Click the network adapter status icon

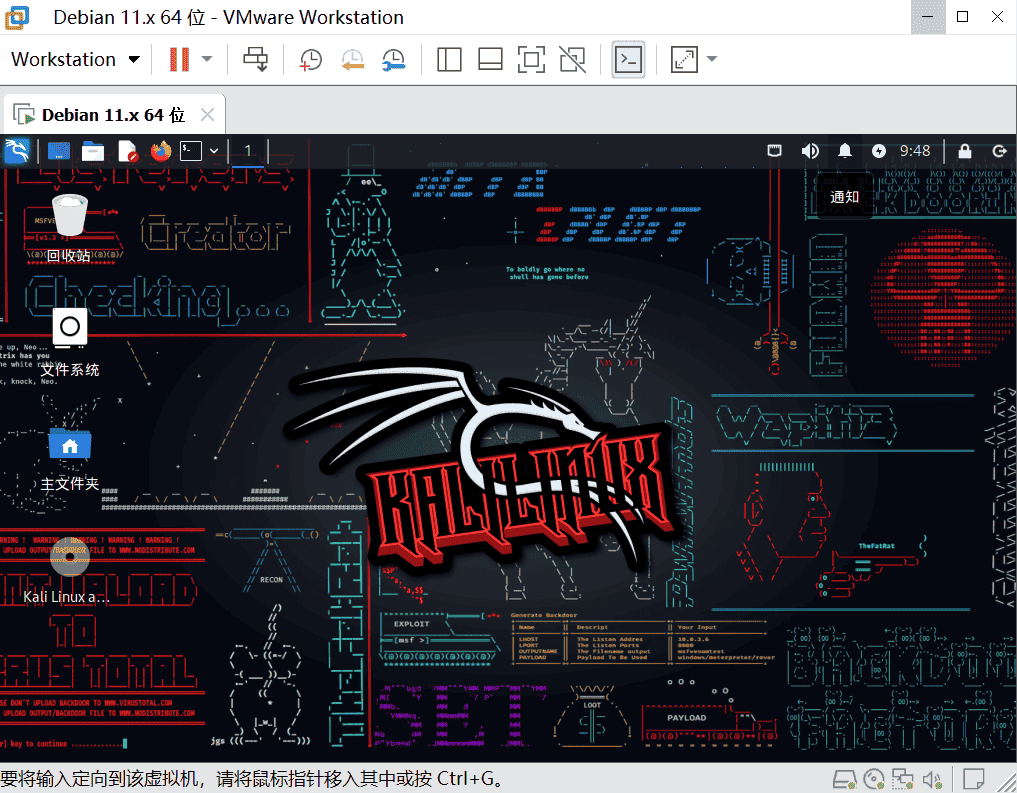902,779
